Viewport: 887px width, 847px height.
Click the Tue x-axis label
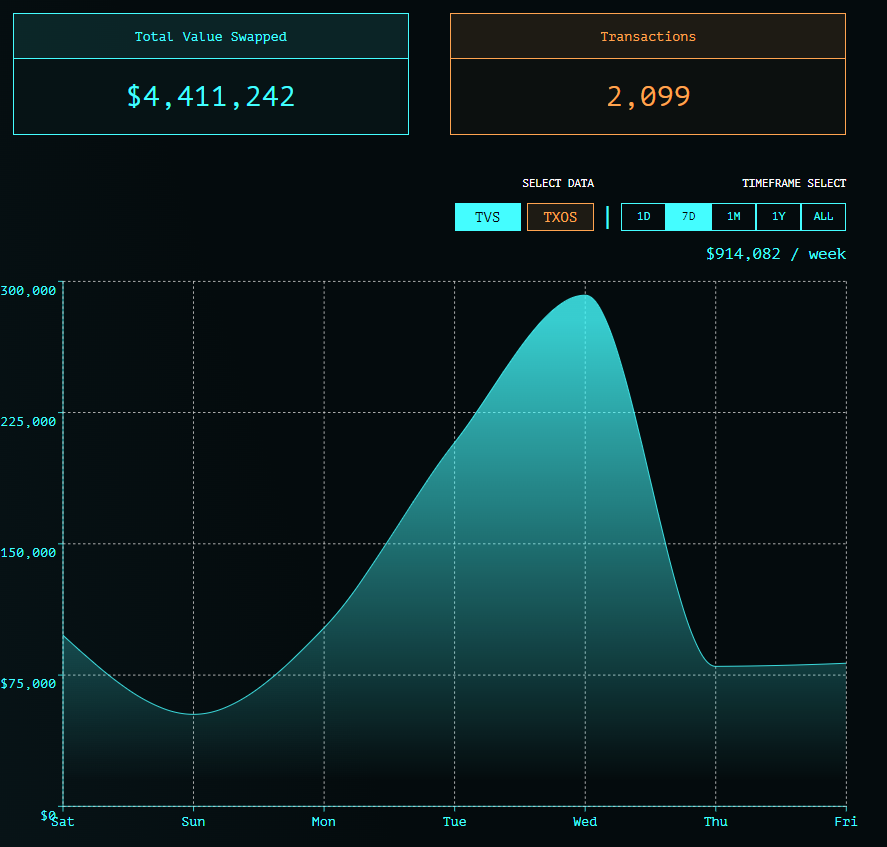pyautogui.click(x=454, y=822)
